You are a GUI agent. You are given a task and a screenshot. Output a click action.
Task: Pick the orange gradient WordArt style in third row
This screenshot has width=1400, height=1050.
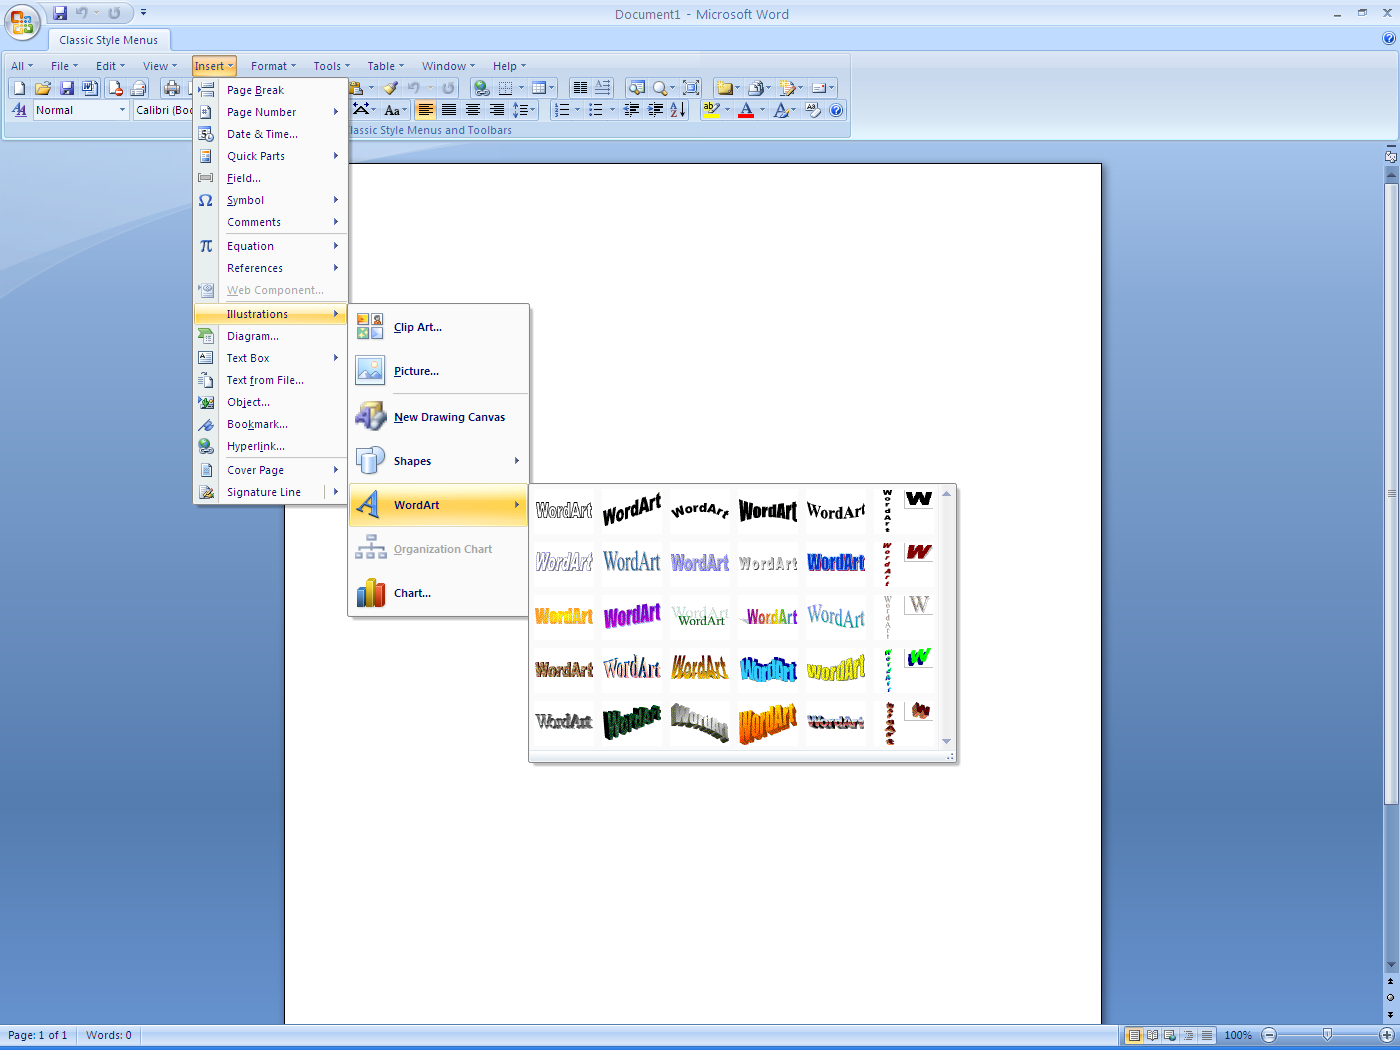[x=564, y=616]
